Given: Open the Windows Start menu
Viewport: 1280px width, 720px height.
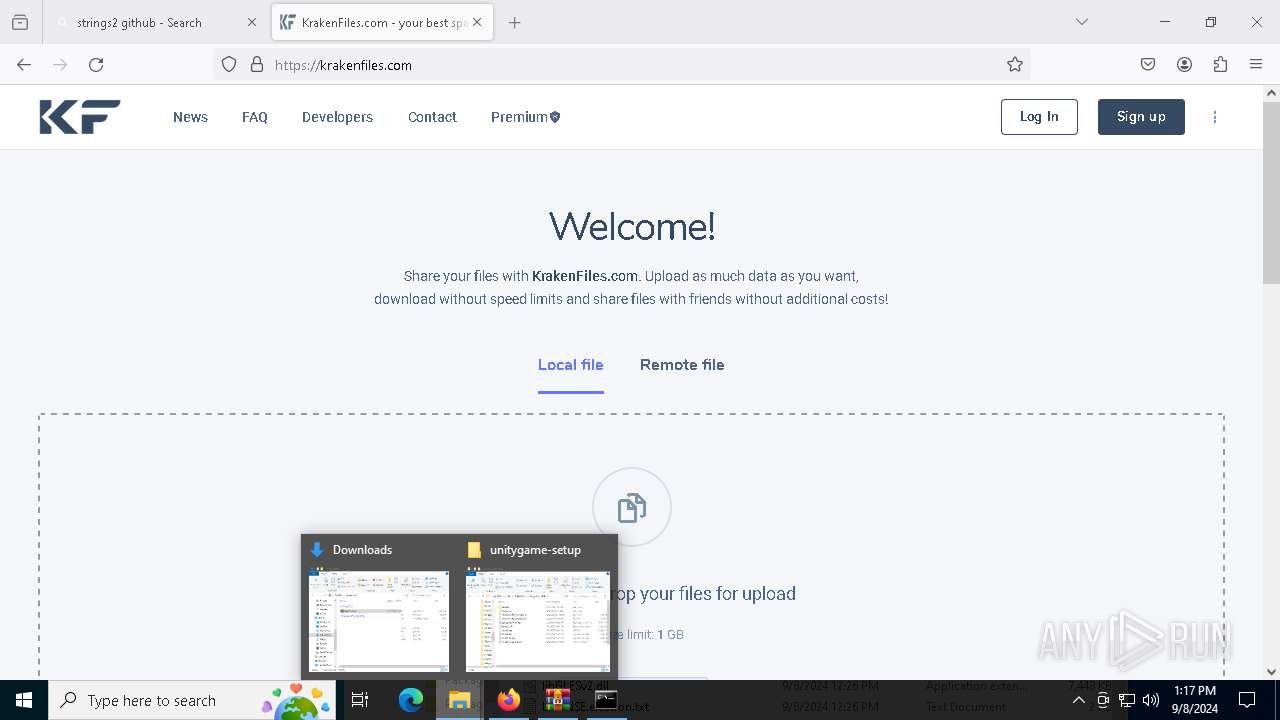Looking at the screenshot, I should [x=24, y=700].
